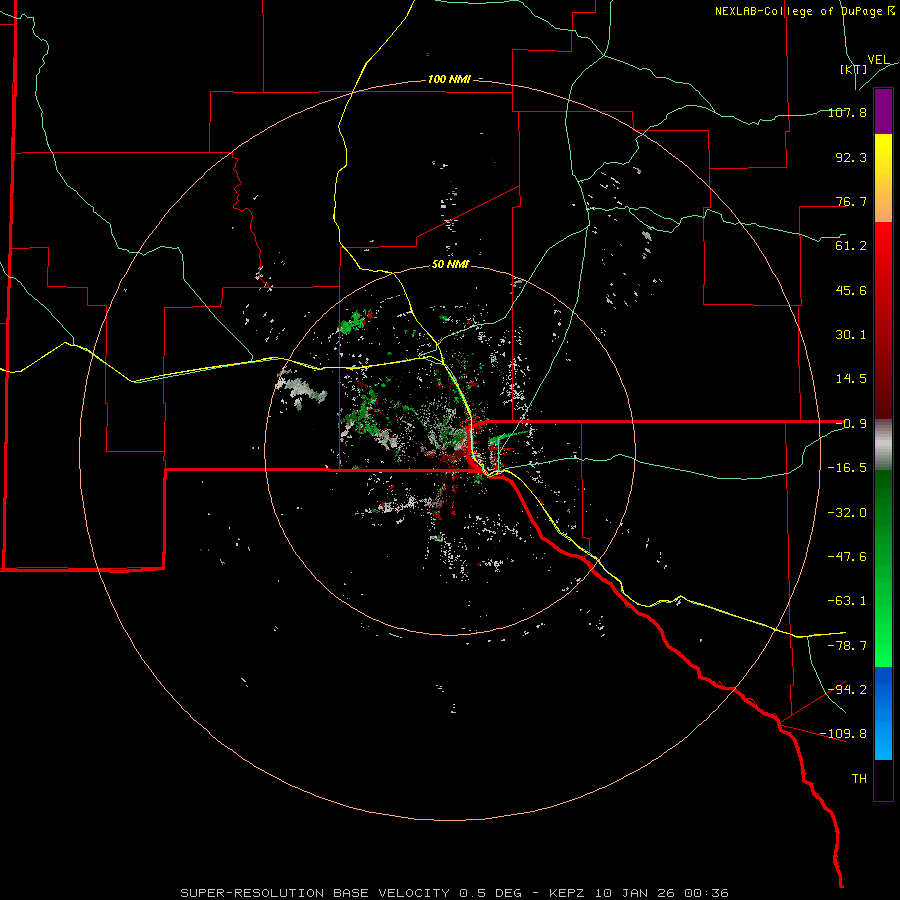Click the VEL legend title
900x900 pixels.
pyautogui.click(x=878, y=60)
